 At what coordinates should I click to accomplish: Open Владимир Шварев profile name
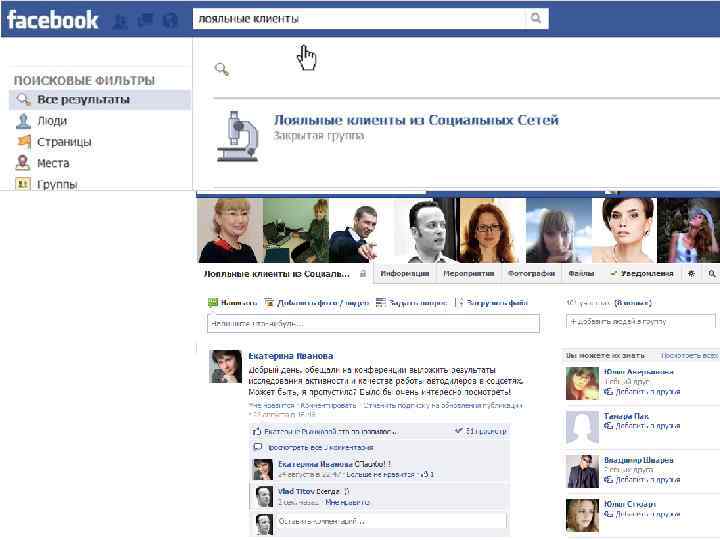click(639, 460)
